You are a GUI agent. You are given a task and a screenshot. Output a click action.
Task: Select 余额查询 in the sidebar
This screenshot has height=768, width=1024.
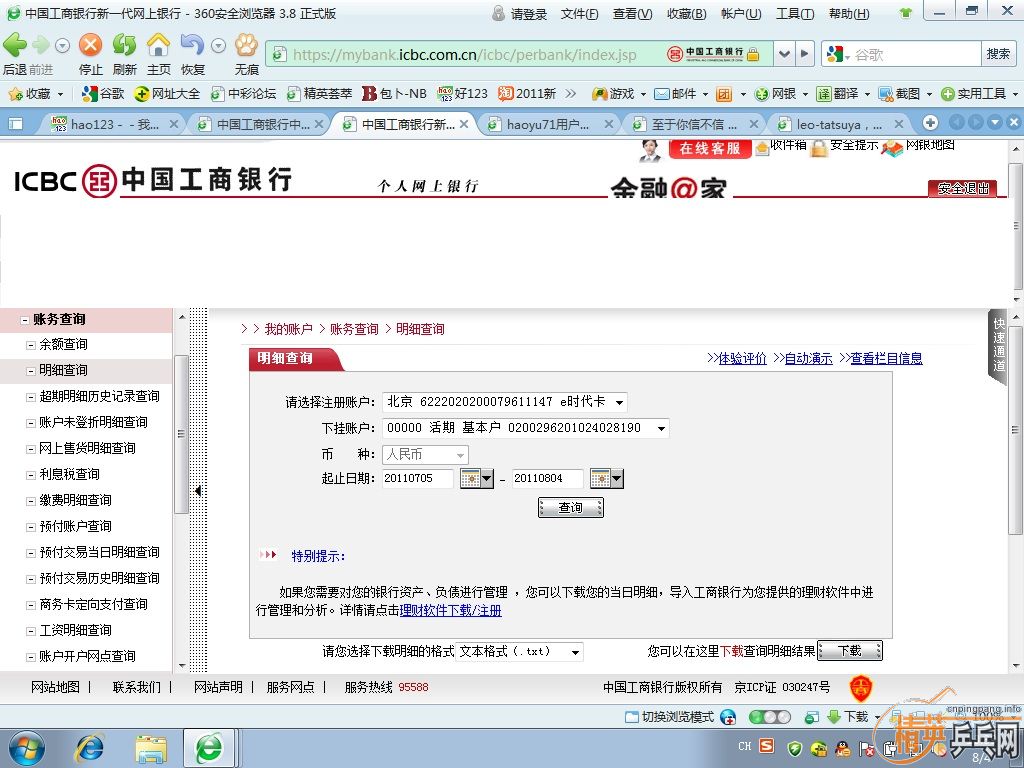coord(63,344)
